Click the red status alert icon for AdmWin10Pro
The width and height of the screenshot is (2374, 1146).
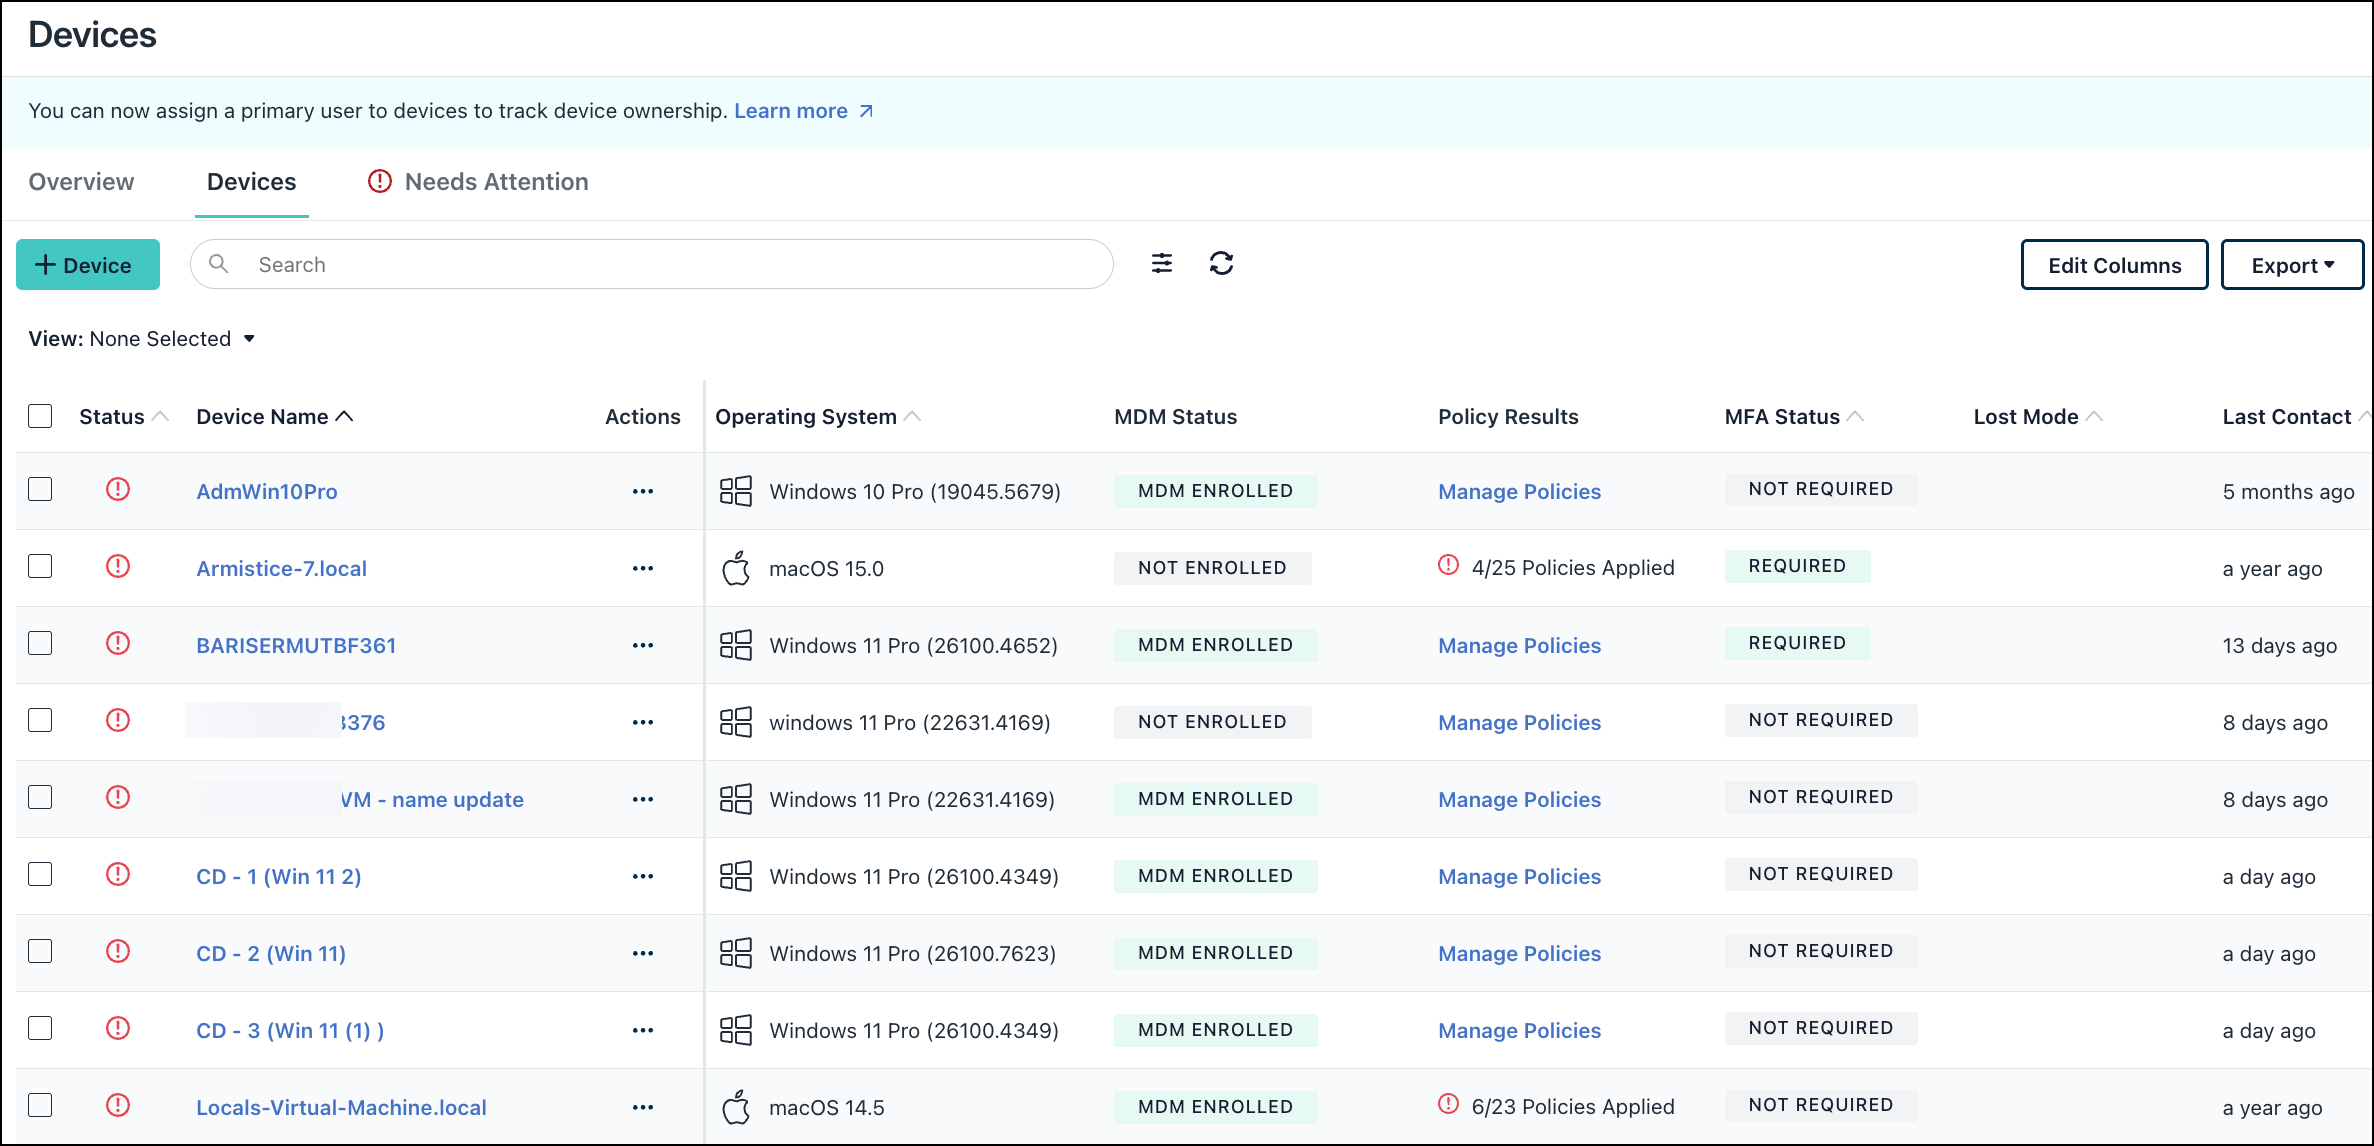coord(117,490)
